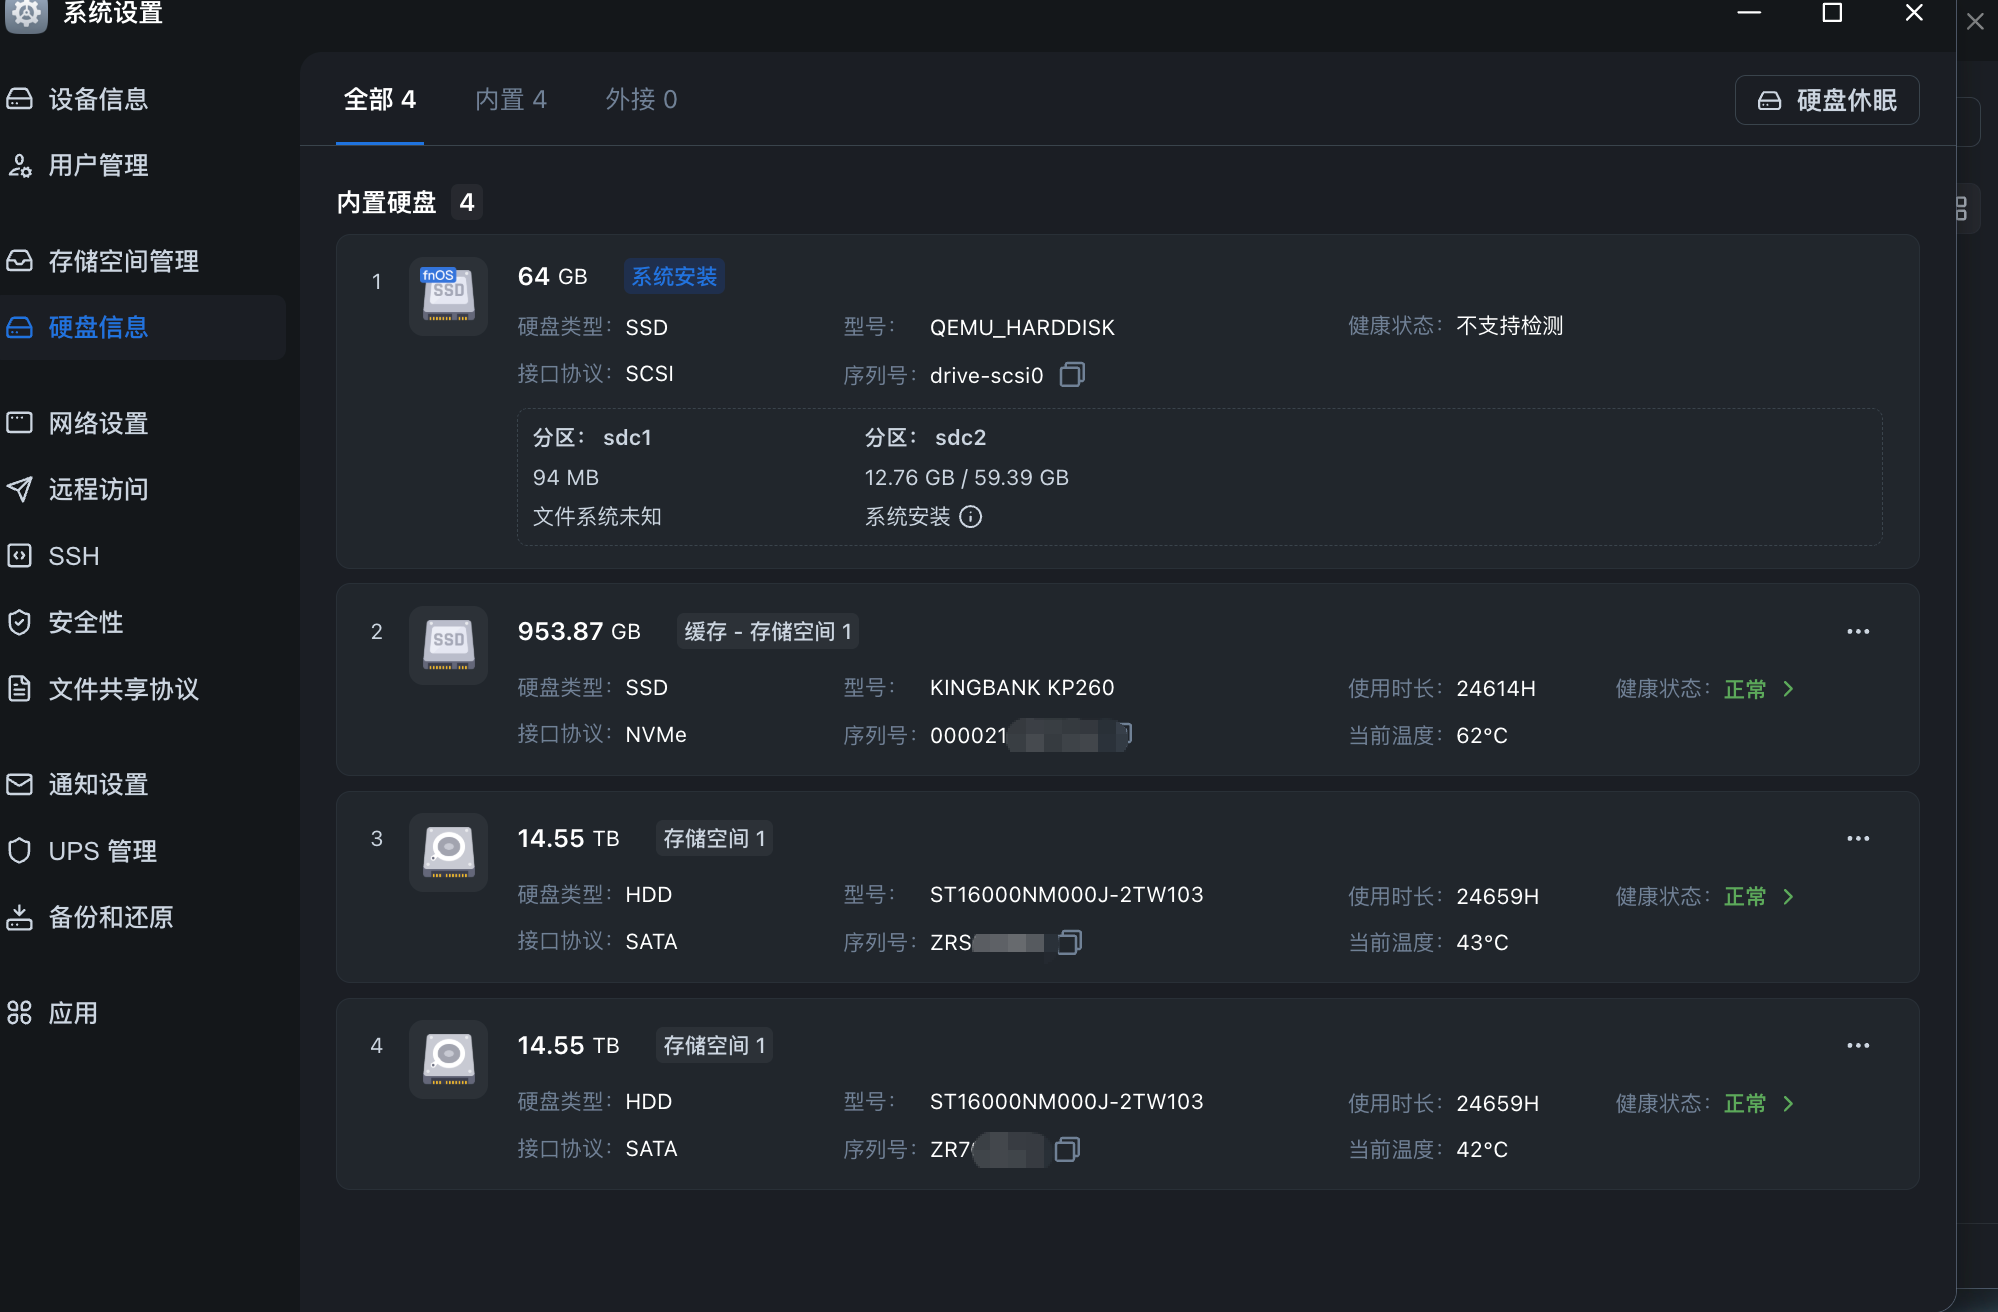Click the 硬盘休眠 button
This screenshot has width=1998, height=1312.
(1826, 100)
